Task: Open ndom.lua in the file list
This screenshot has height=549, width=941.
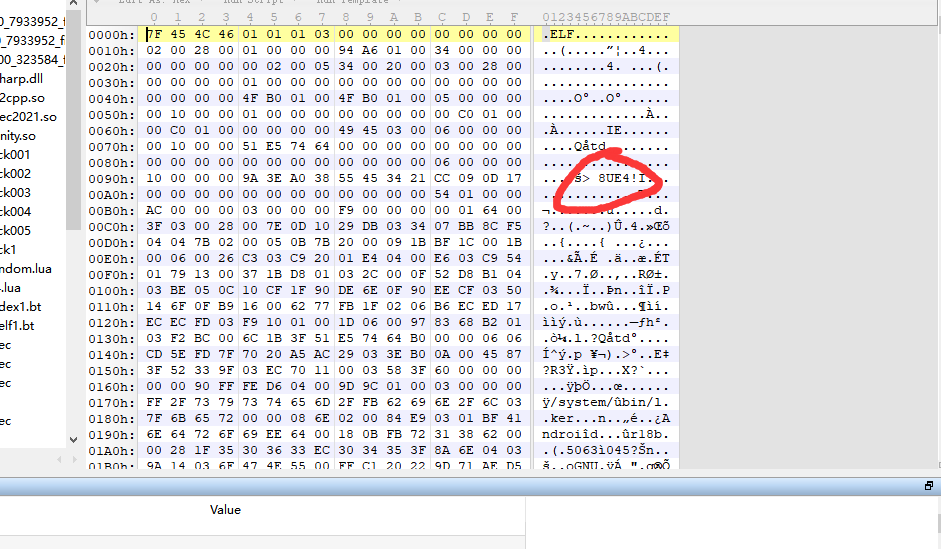Action: (26, 269)
